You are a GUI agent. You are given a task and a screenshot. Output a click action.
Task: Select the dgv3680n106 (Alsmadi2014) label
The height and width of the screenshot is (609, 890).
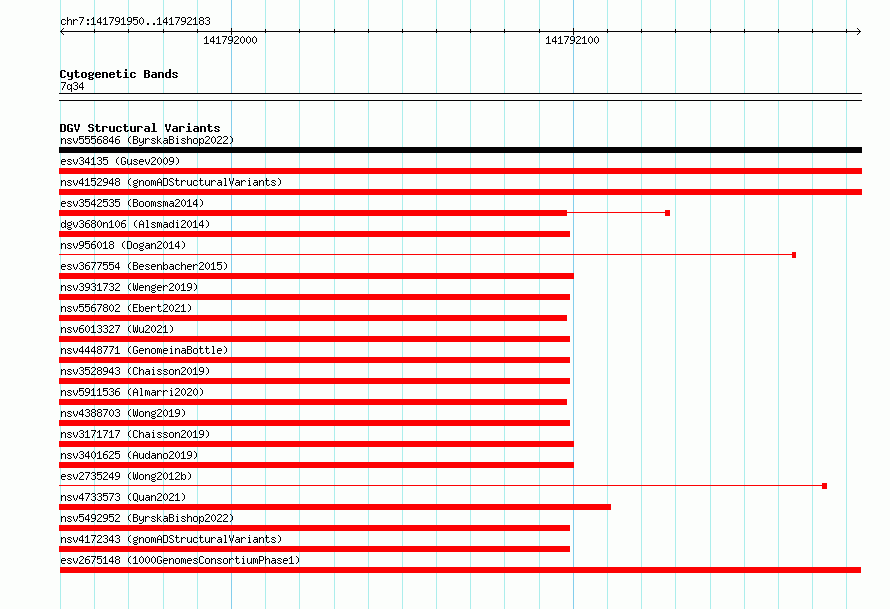tap(135, 224)
